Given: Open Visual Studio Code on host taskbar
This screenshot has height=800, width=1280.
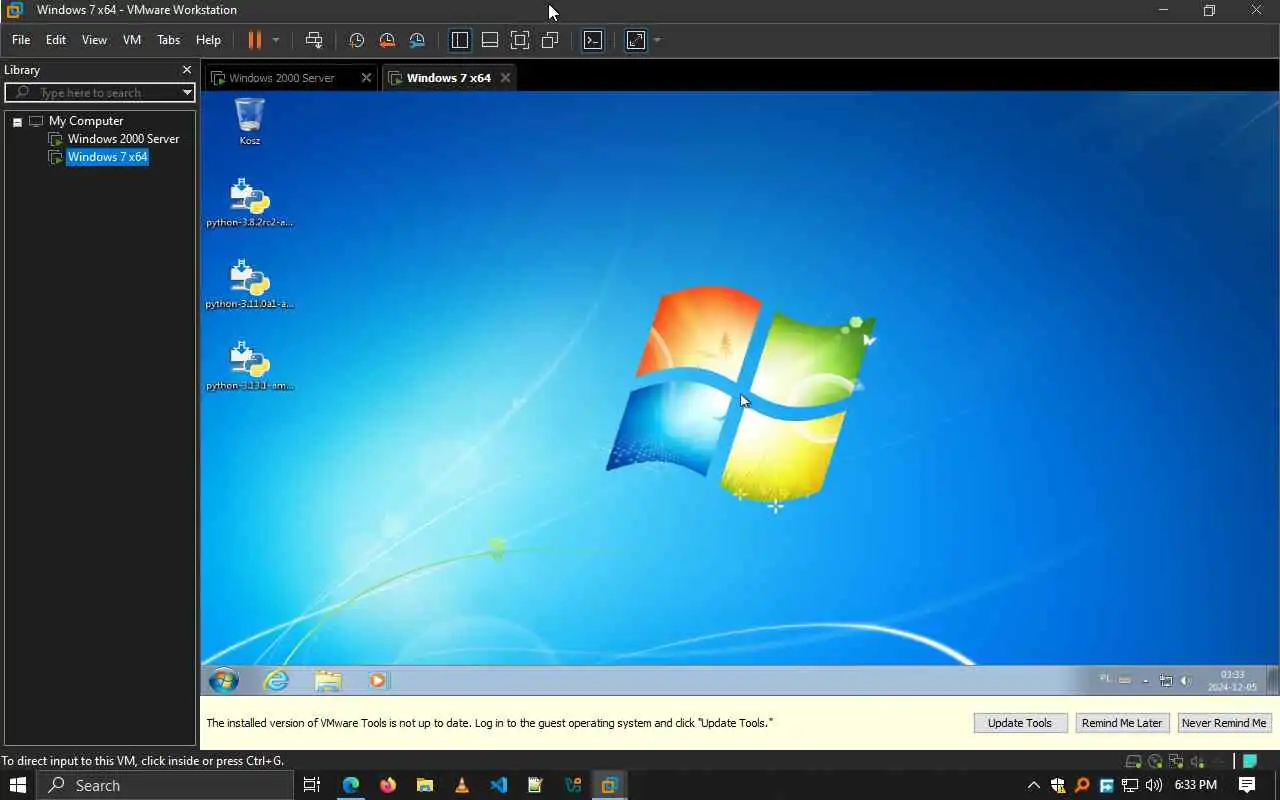Looking at the screenshot, I should (499, 785).
